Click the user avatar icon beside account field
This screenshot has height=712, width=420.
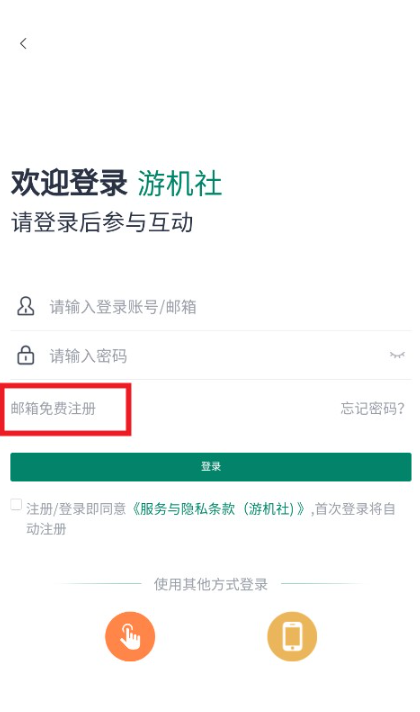coord(25,307)
